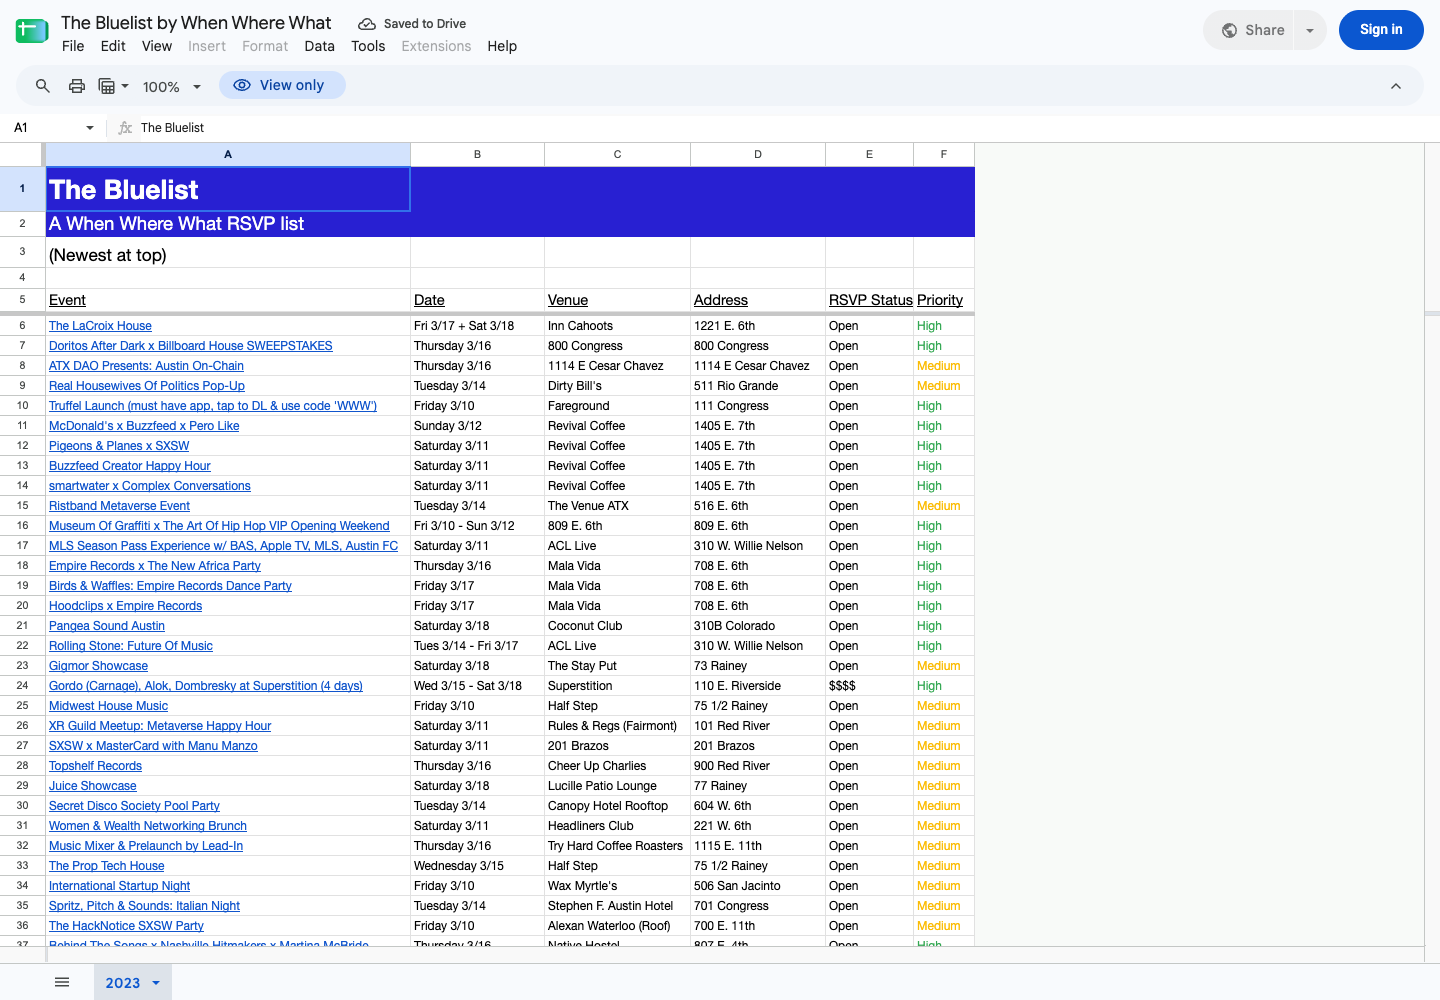Open the Tools menu

[368, 46]
